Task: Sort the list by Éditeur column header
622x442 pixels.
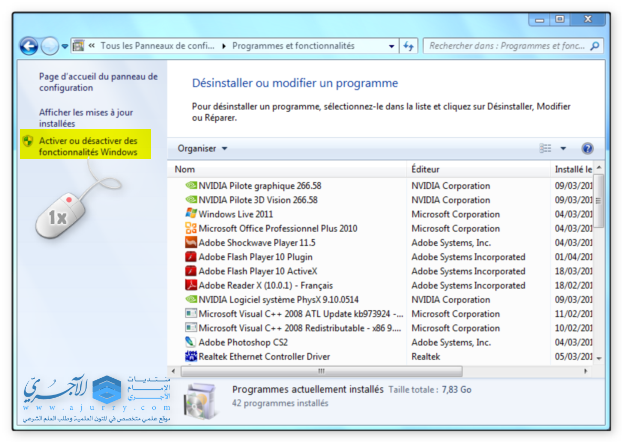Action: pyautogui.click(x=425, y=169)
